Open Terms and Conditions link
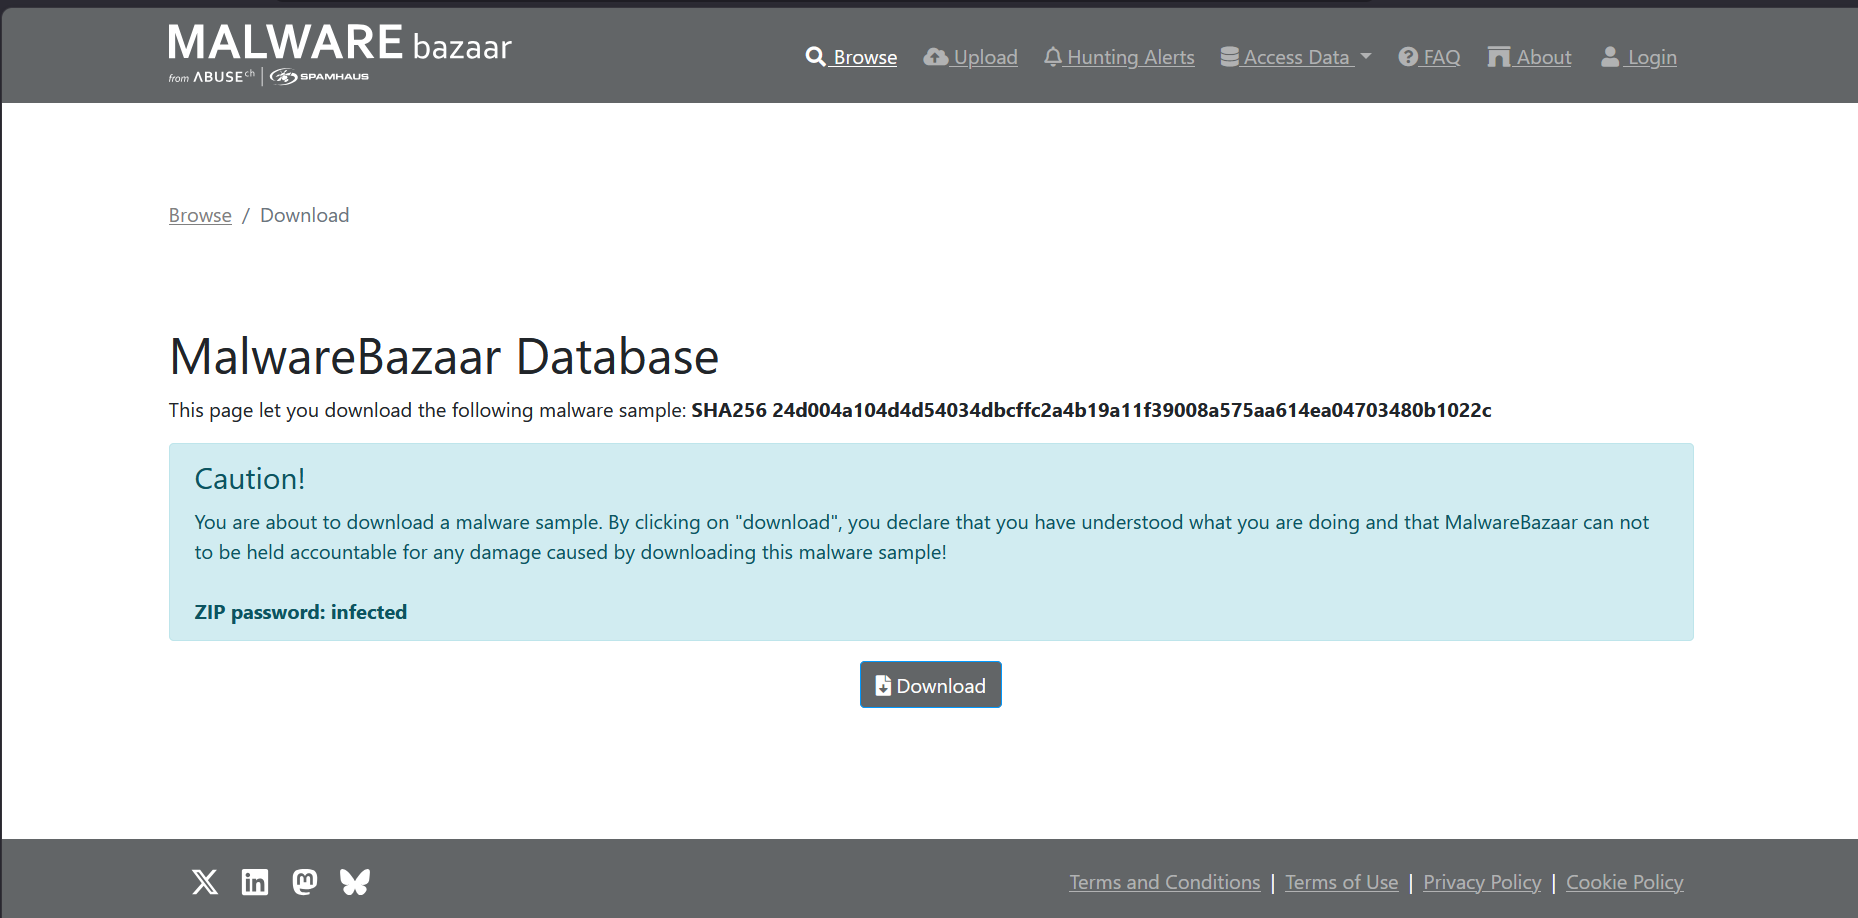The width and height of the screenshot is (1858, 918). point(1165,882)
